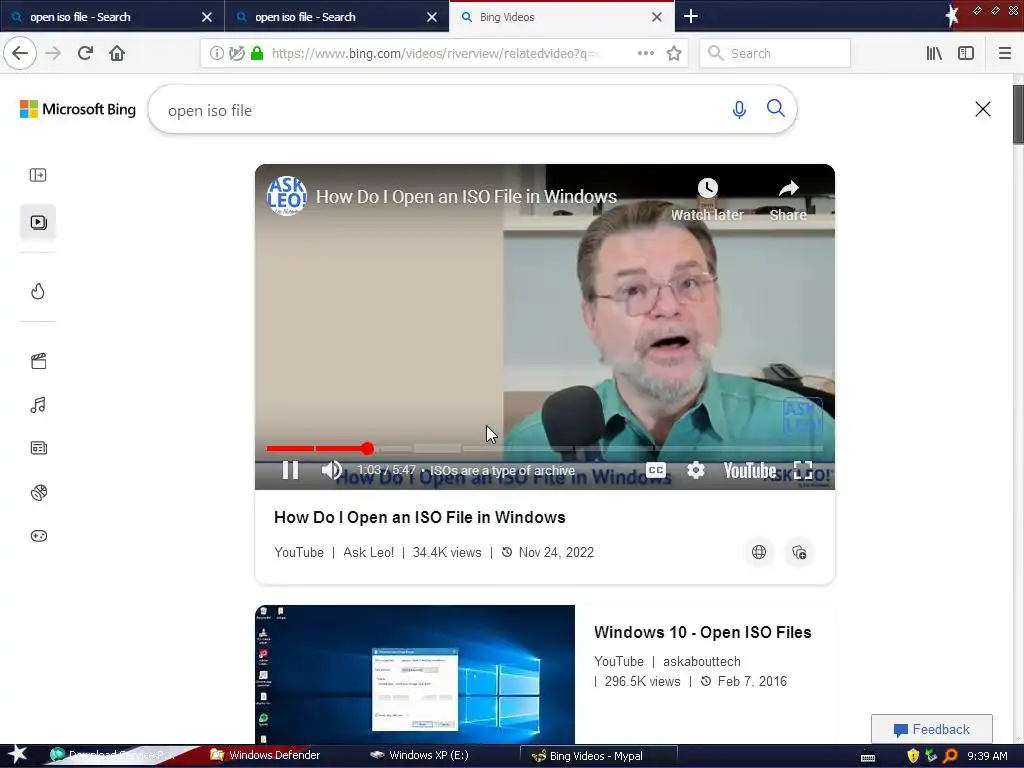Open a new tab with plus
This screenshot has height=768, width=1024.
pyautogui.click(x=691, y=16)
